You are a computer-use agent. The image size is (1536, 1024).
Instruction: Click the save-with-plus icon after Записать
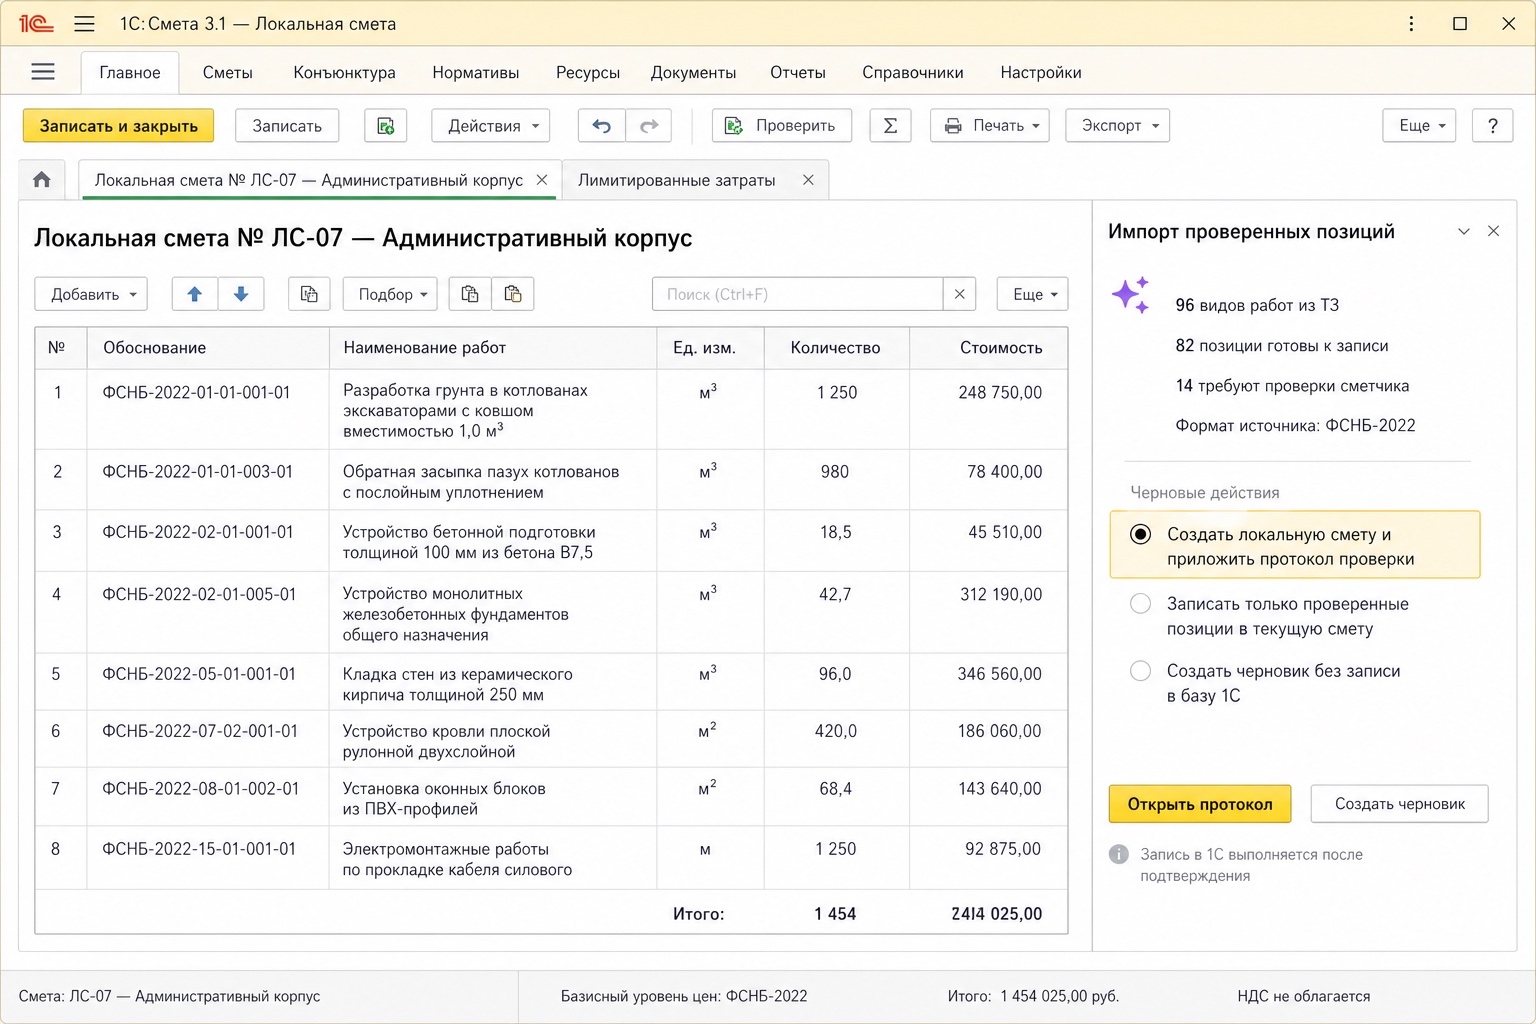pos(386,125)
